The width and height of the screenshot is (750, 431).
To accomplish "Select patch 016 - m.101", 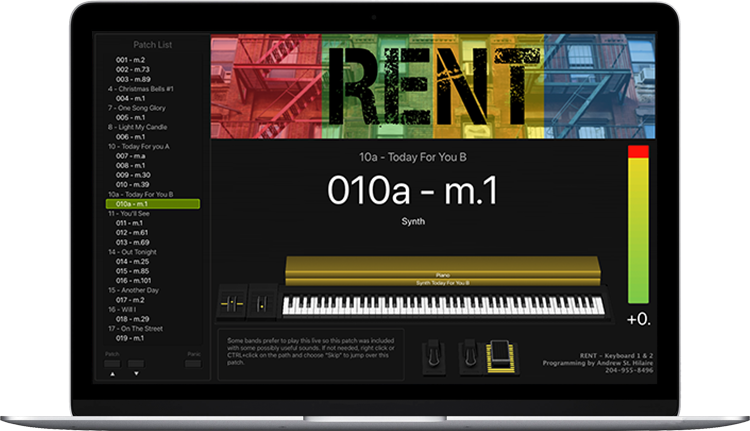I will point(133,280).
